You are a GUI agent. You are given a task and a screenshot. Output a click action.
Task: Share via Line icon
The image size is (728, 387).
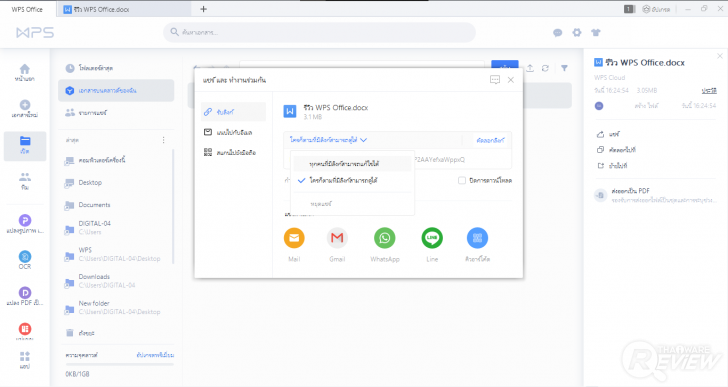coord(432,238)
